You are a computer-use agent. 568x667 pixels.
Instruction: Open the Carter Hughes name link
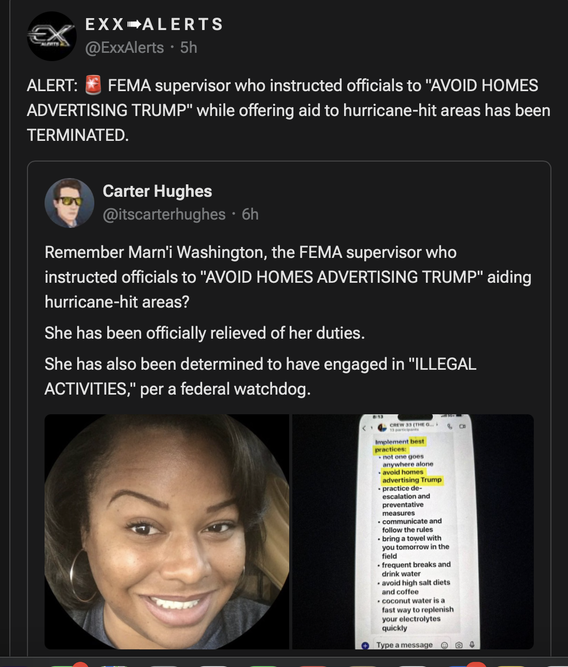(x=157, y=191)
